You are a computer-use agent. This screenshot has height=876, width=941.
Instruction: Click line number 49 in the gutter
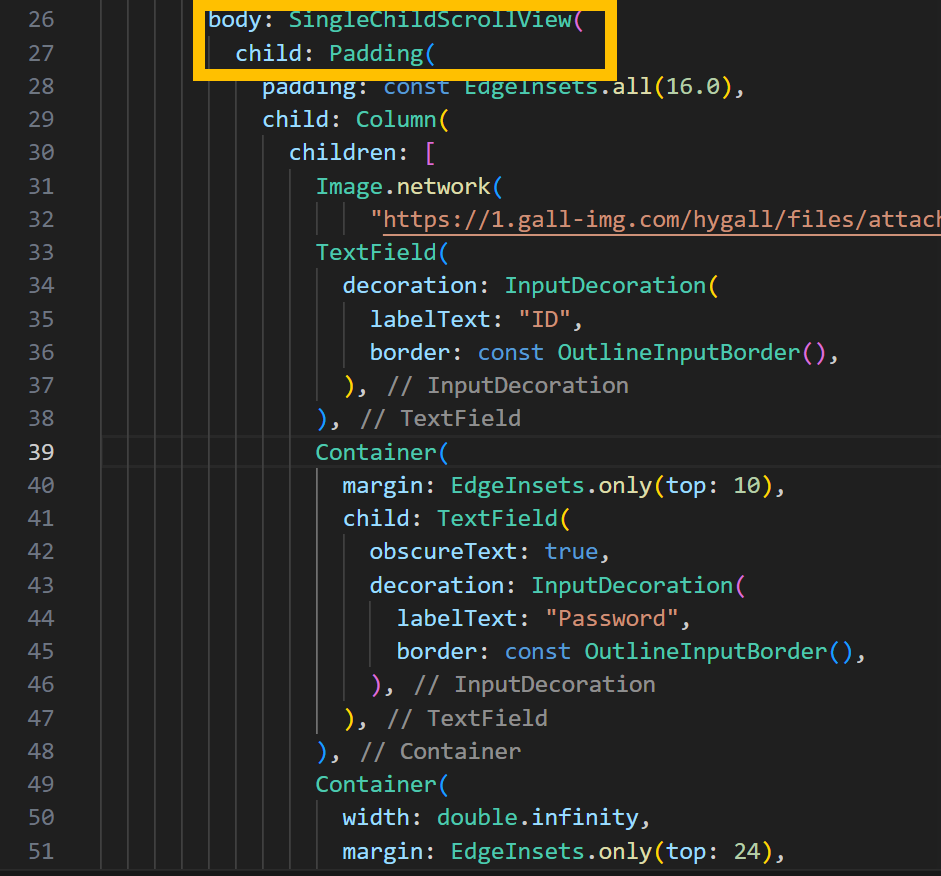click(41, 784)
